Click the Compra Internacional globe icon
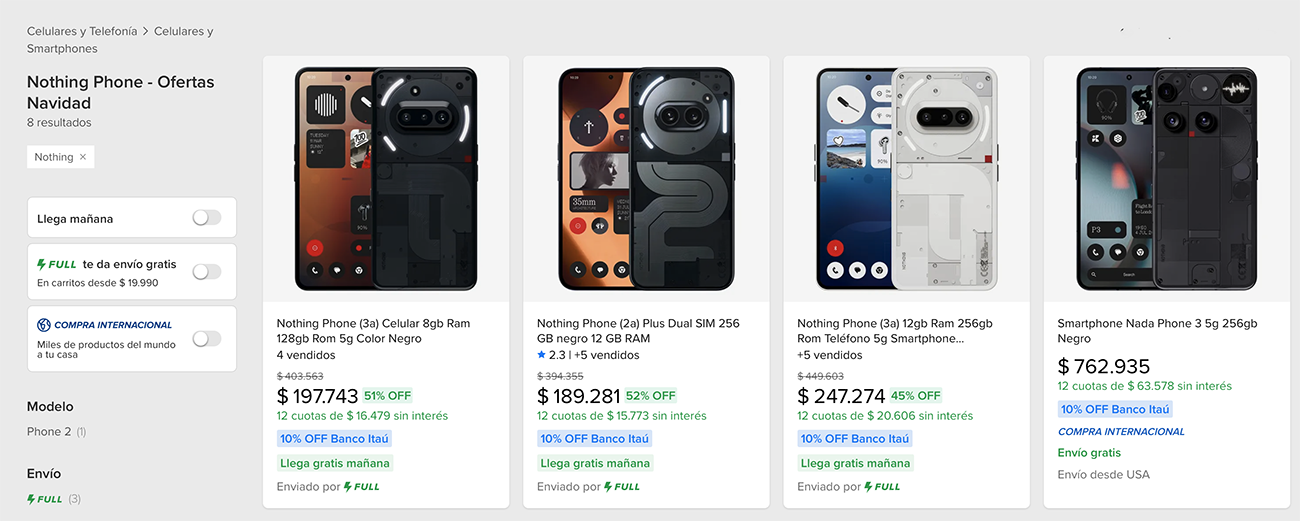This screenshot has width=1300, height=521. pyautogui.click(x=44, y=325)
